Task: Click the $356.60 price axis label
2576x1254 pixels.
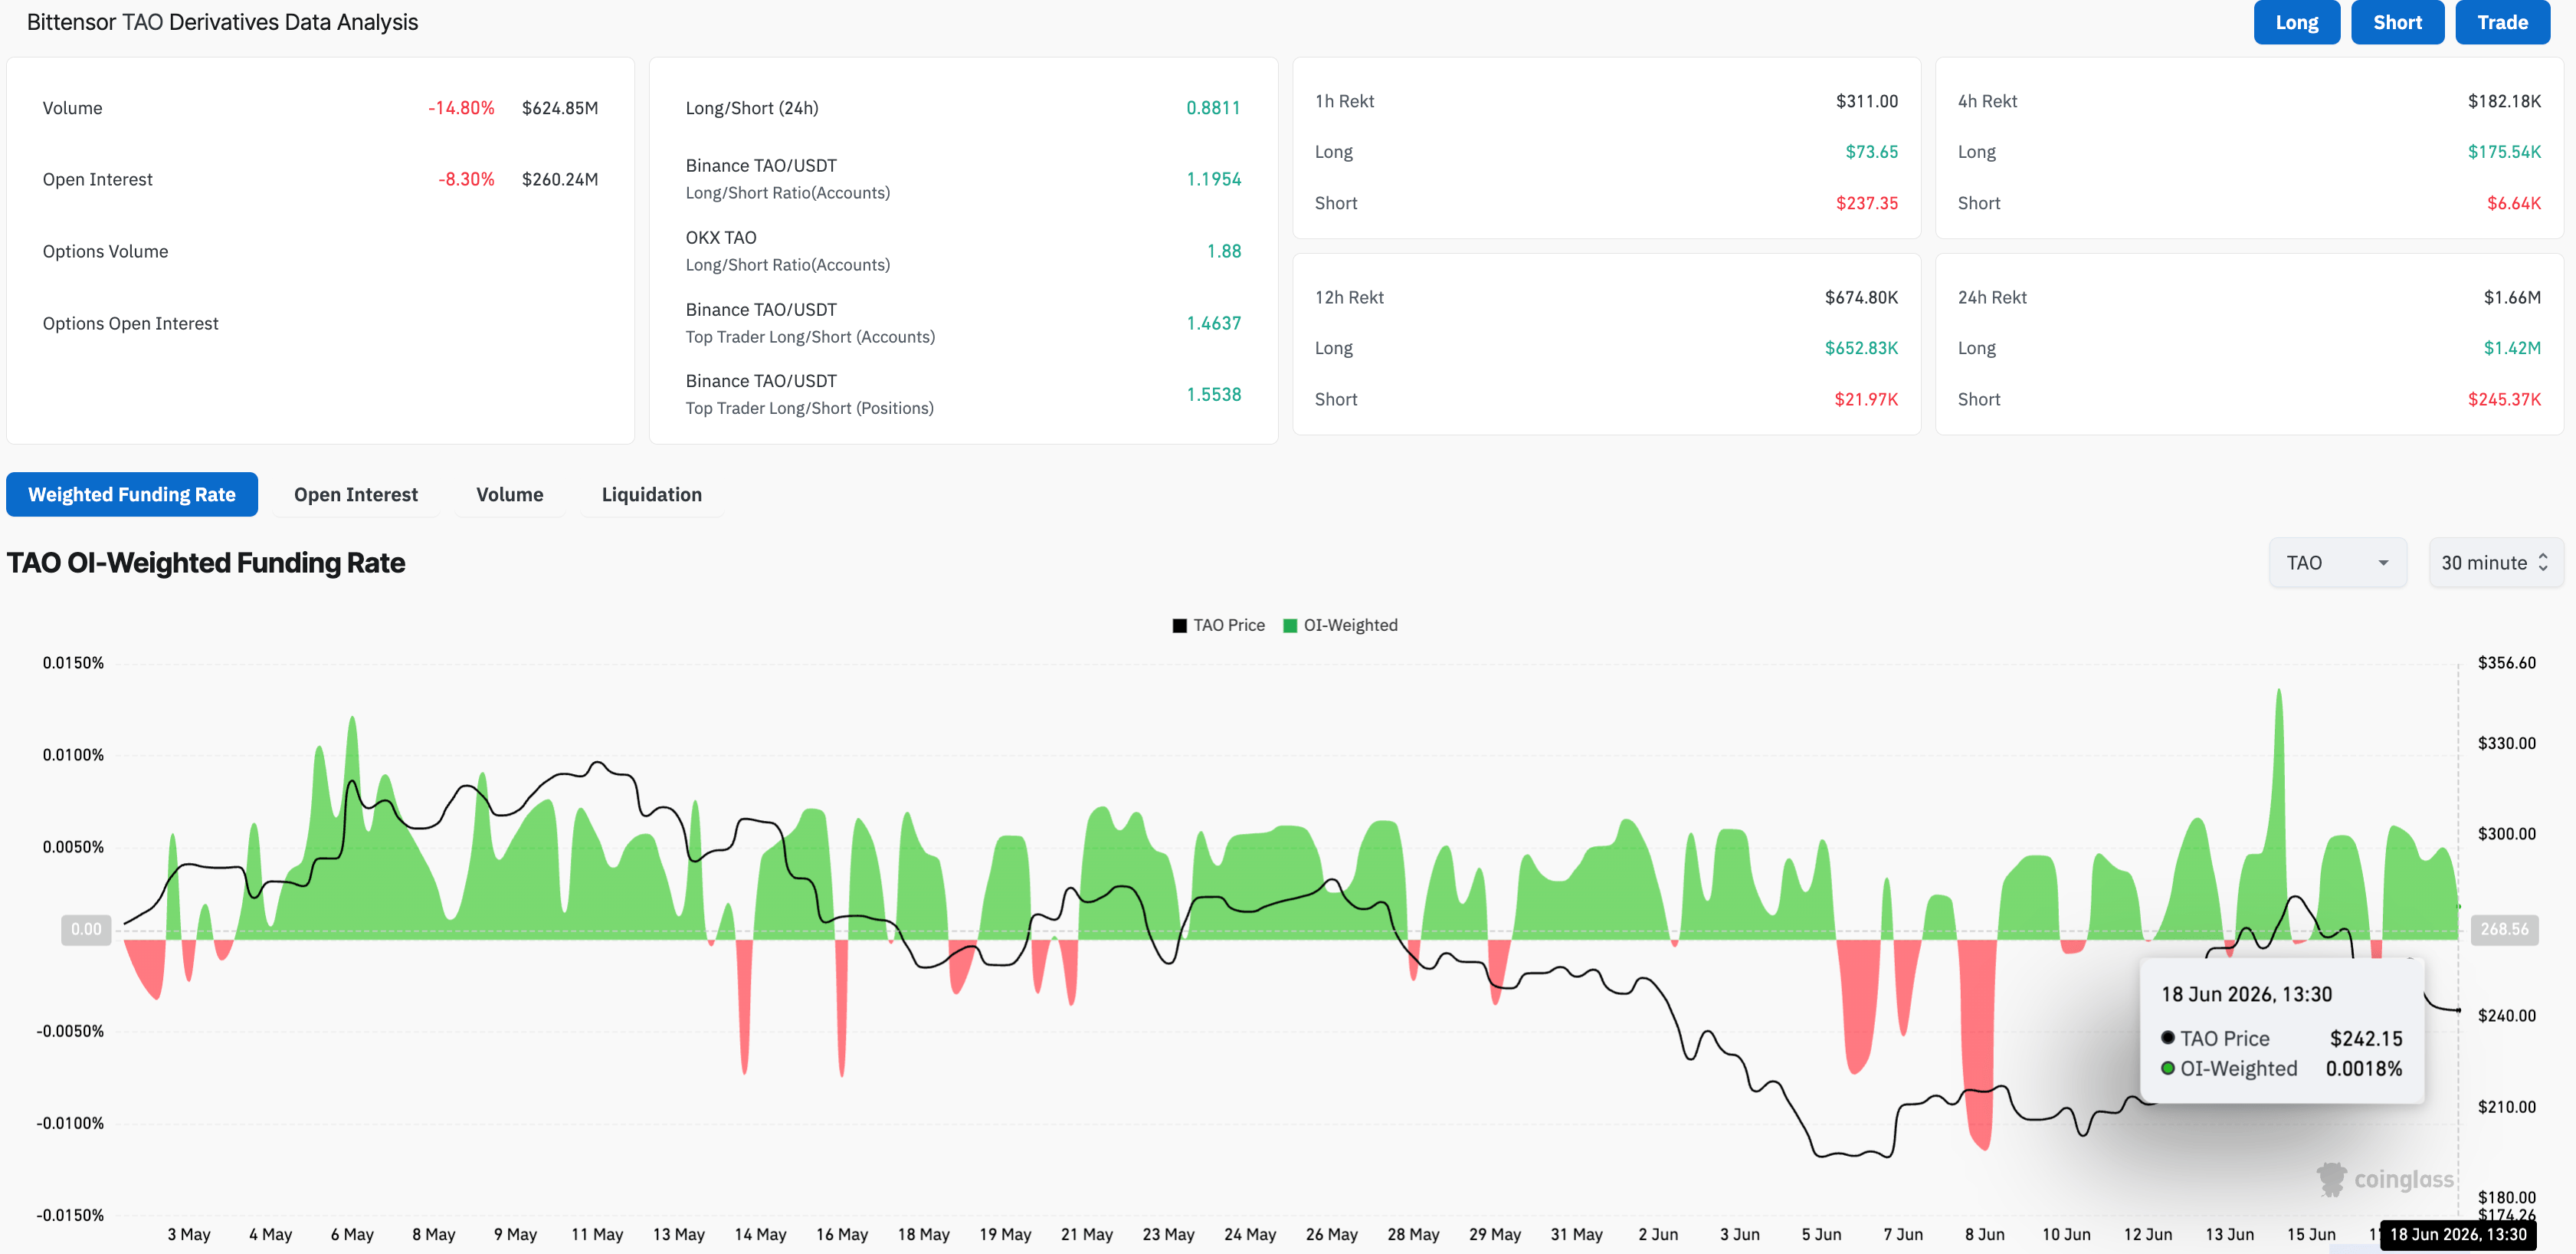Action: click(x=2506, y=663)
